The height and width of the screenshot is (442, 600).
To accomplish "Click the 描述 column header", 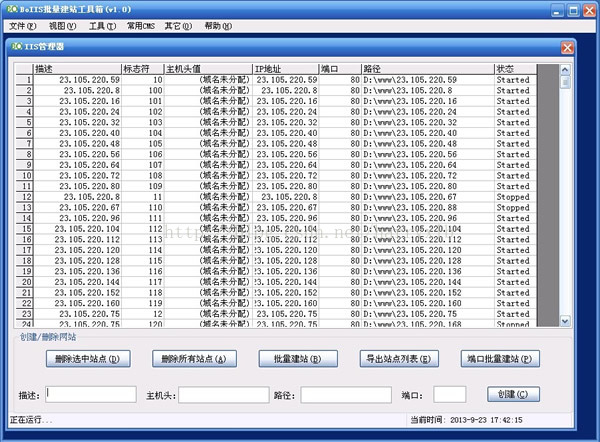I will coord(77,69).
